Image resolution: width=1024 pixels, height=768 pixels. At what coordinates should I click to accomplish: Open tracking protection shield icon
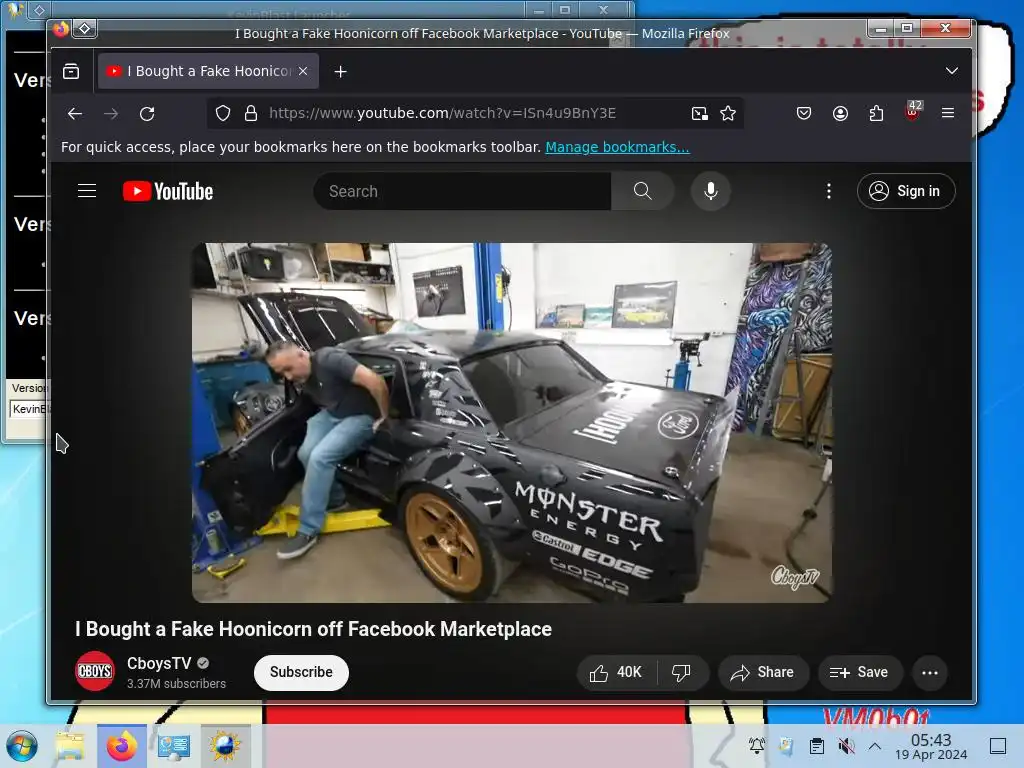pyautogui.click(x=223, y=114)
